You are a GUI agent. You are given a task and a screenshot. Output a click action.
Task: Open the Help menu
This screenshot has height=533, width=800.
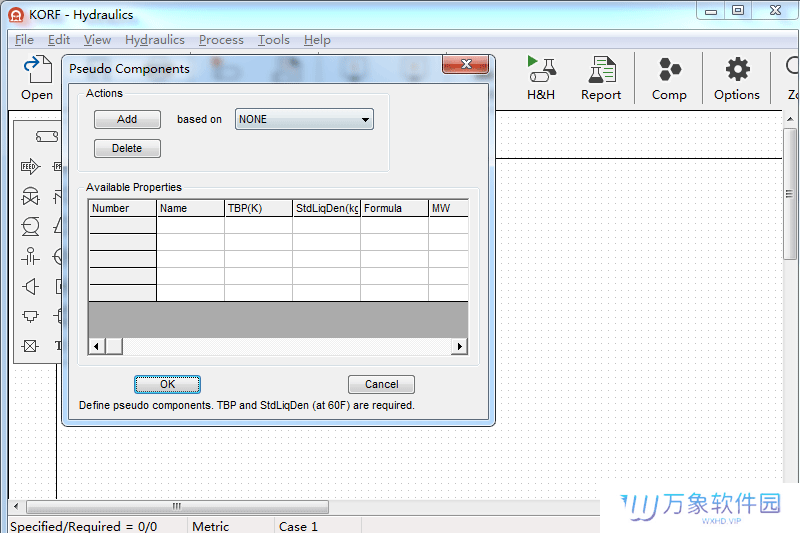coord(317,40)
